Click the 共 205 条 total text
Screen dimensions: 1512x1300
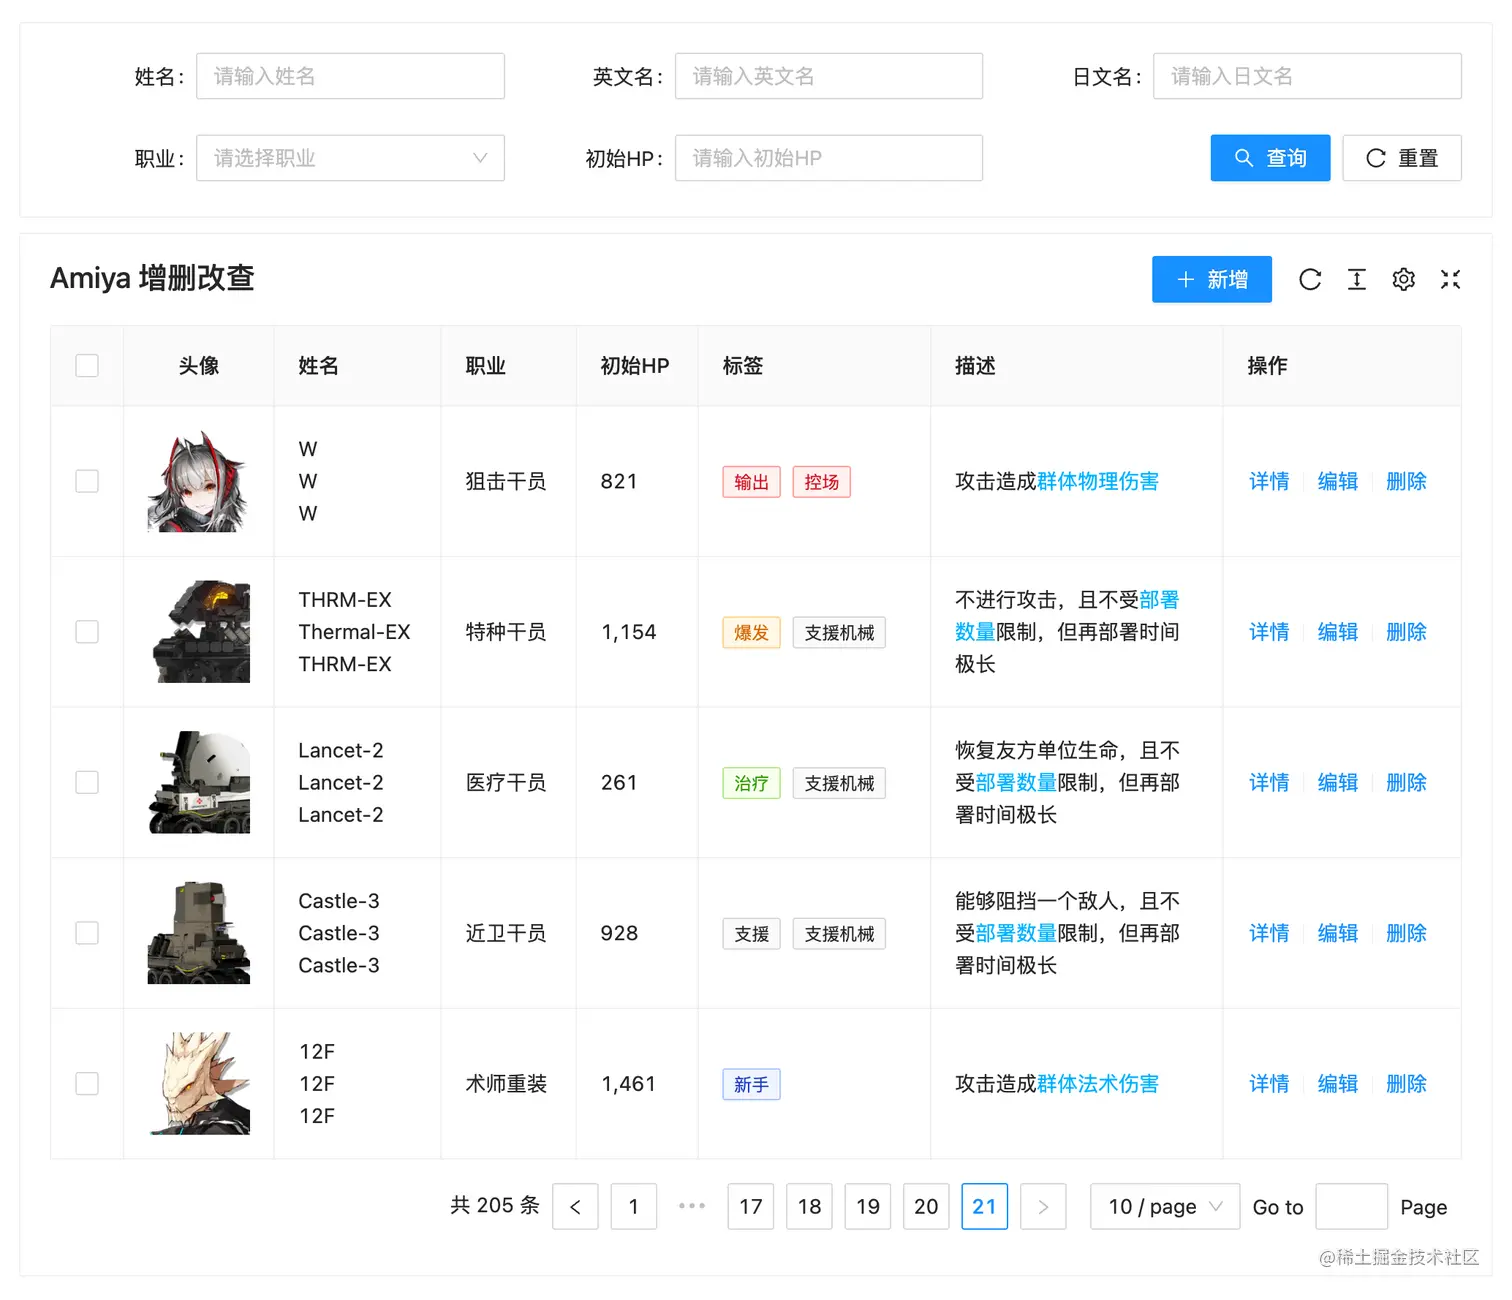pyautogui.click(x=495, y=1206)
